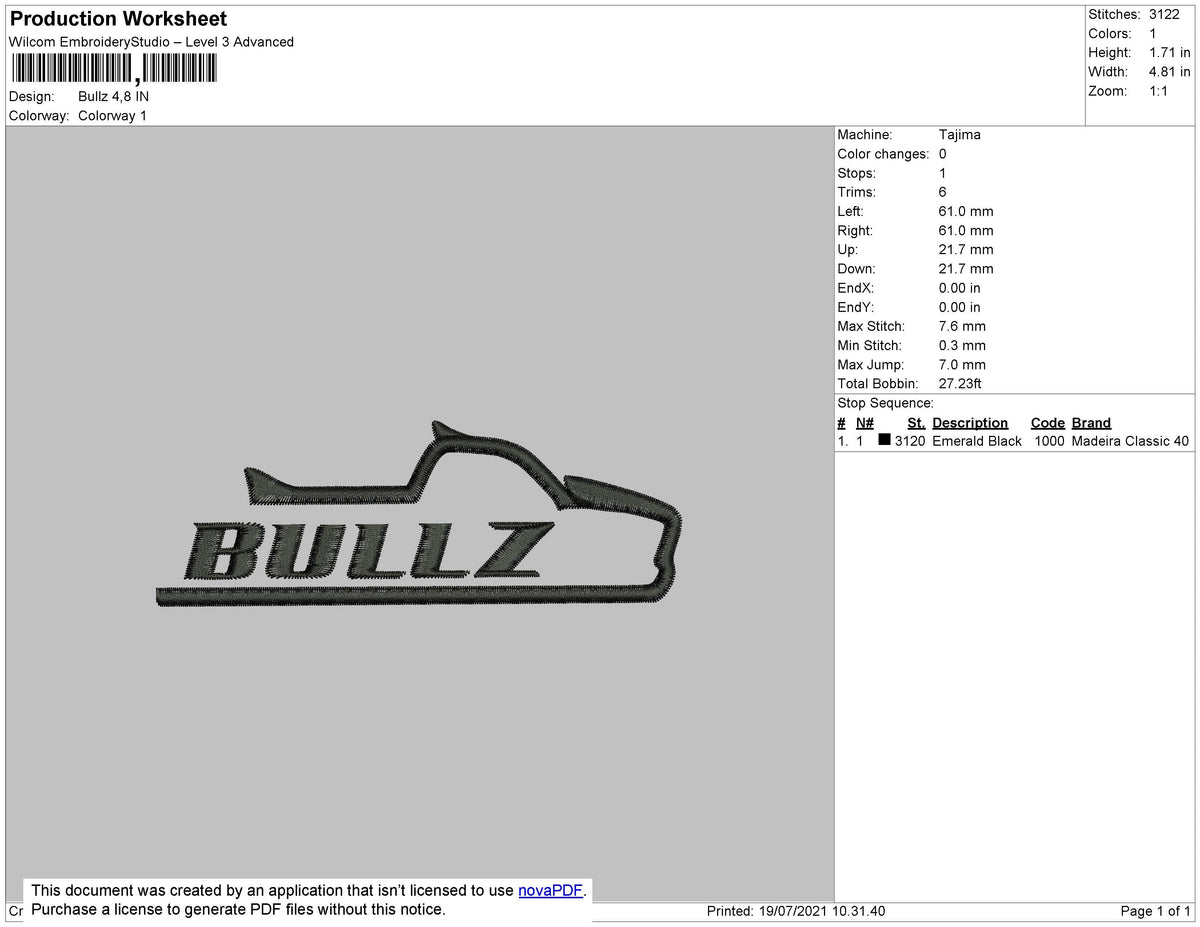1200x927 pixels.
Task: Select 'Page 1 of 1' footer text
Action: pyautogui.click(x=1156, y=911)
